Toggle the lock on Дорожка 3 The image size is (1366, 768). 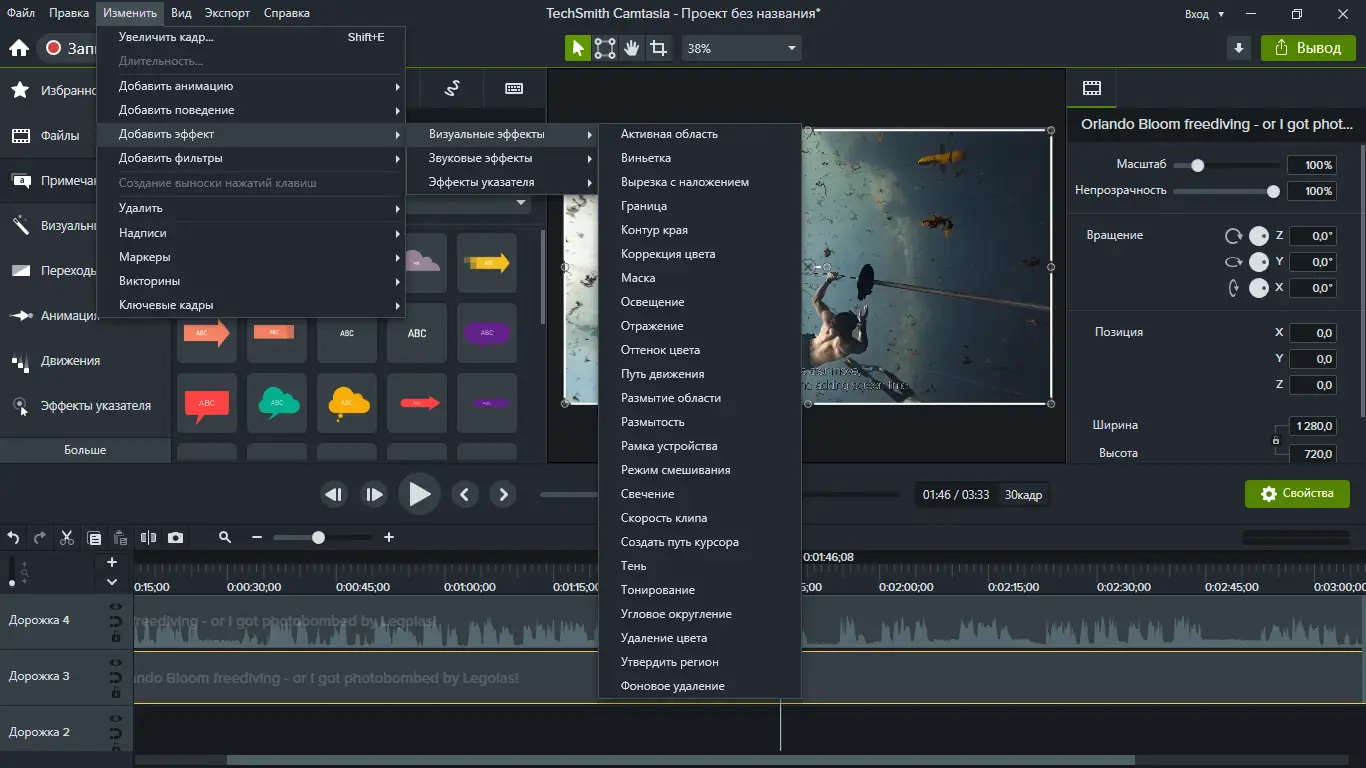point(116,693)
